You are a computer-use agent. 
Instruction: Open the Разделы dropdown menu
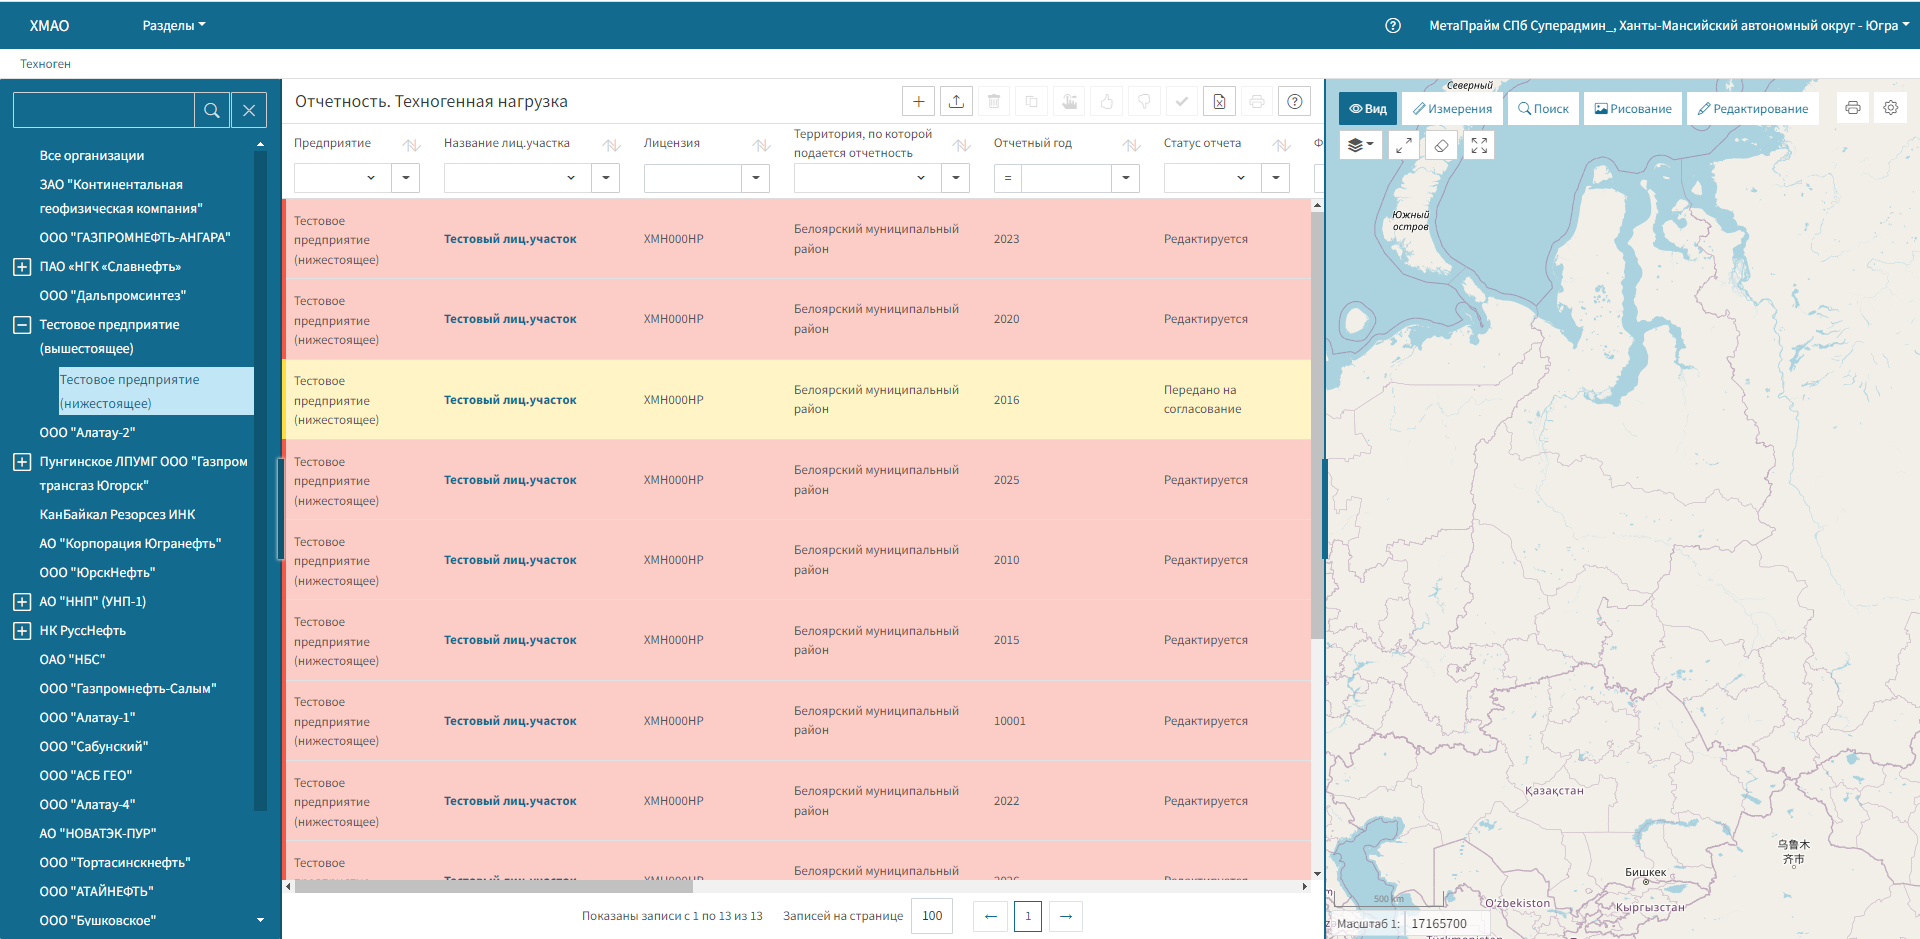click(x=173, y=26)
